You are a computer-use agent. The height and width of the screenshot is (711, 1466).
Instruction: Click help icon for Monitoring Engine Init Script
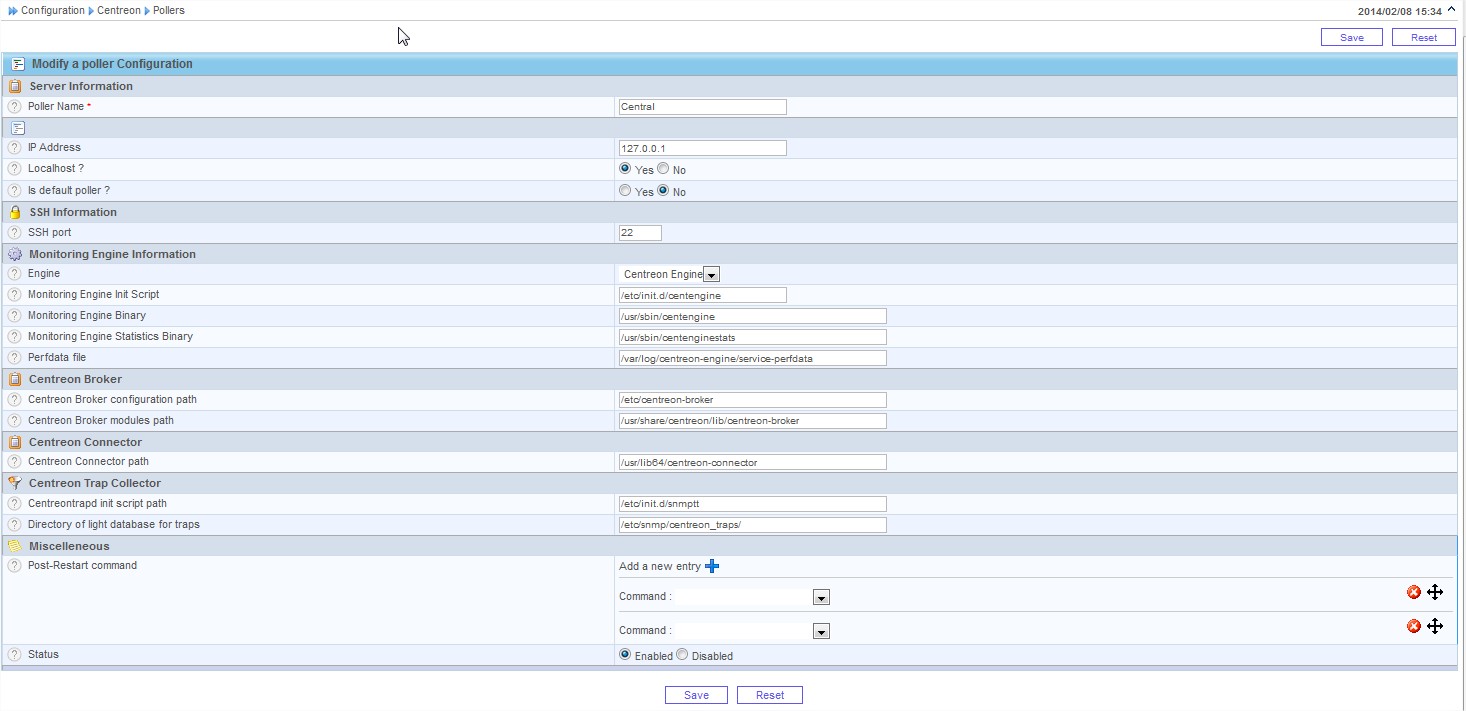click(x=14, y=295)
